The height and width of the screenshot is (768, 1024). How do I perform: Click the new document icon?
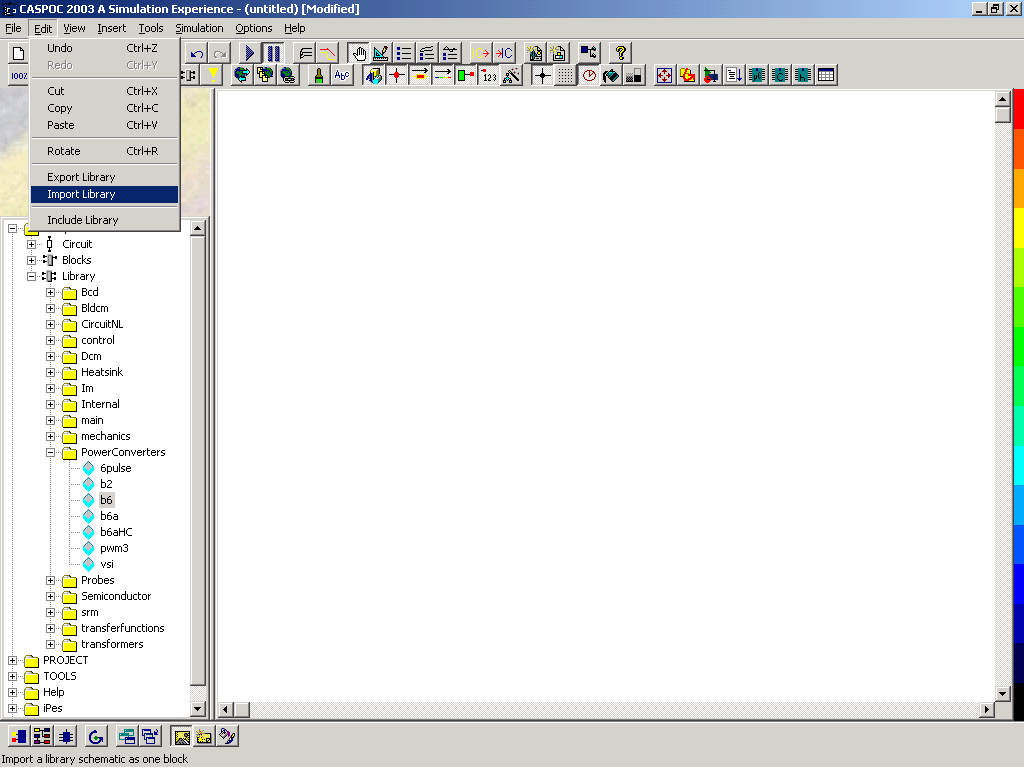pos(18,54)
